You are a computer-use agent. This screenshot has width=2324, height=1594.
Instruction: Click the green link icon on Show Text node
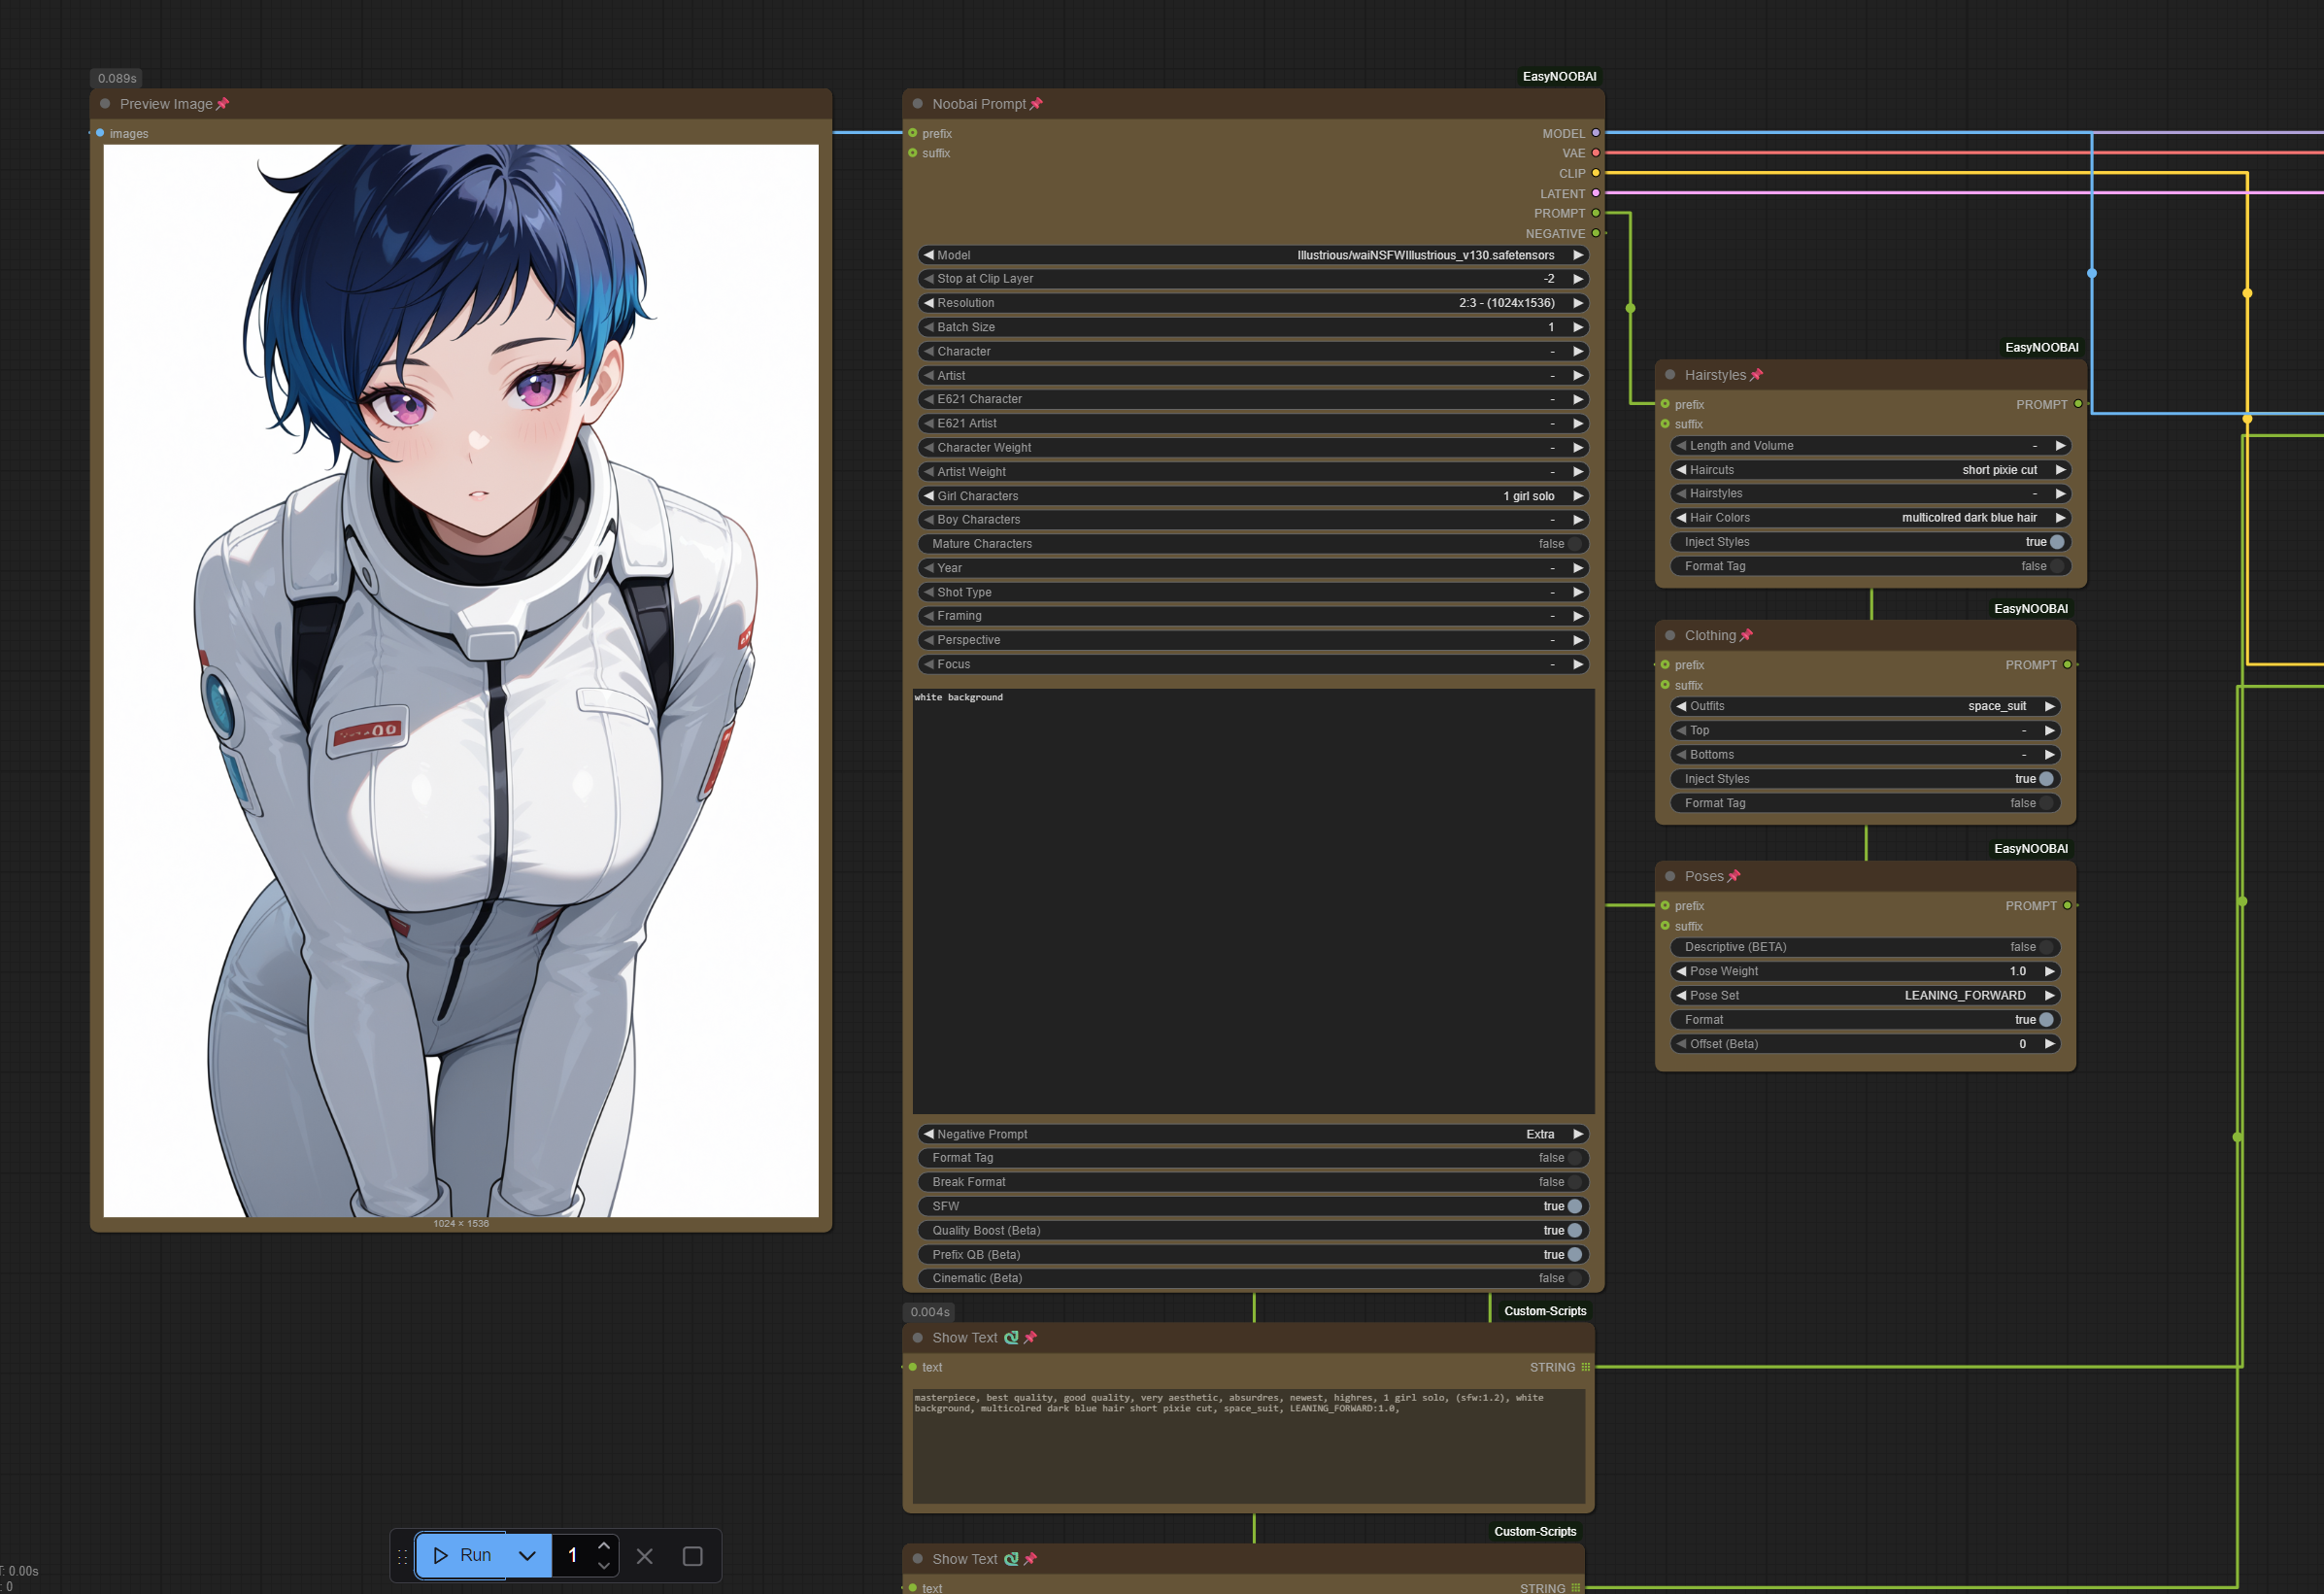pyautogui.click(x=1011, y=1338)
